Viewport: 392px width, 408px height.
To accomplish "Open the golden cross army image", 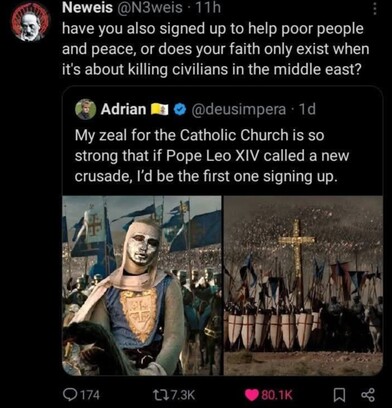I will (303, 285).
